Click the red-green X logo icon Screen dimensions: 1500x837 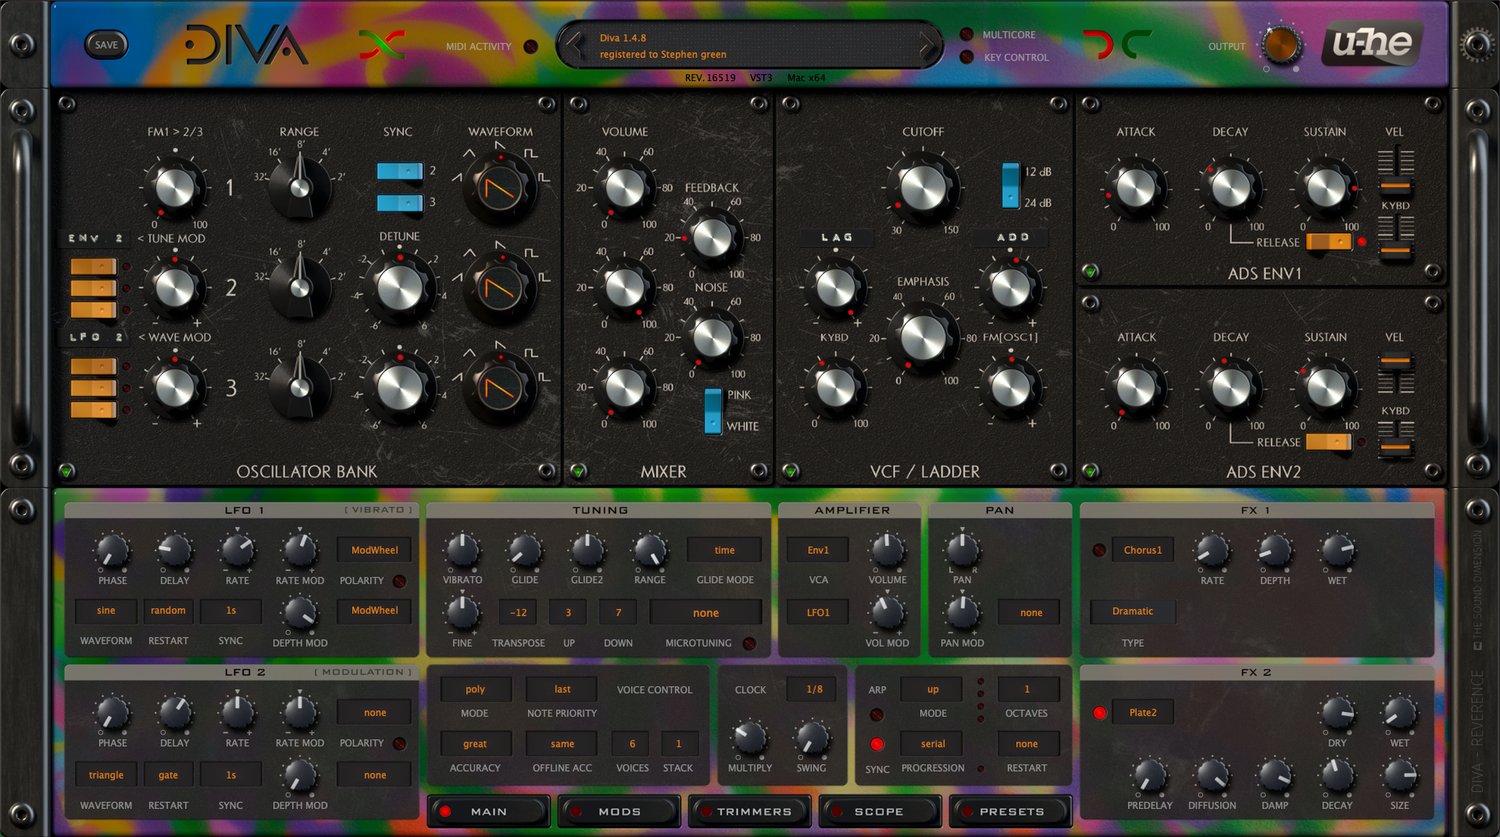click(382, 45)
